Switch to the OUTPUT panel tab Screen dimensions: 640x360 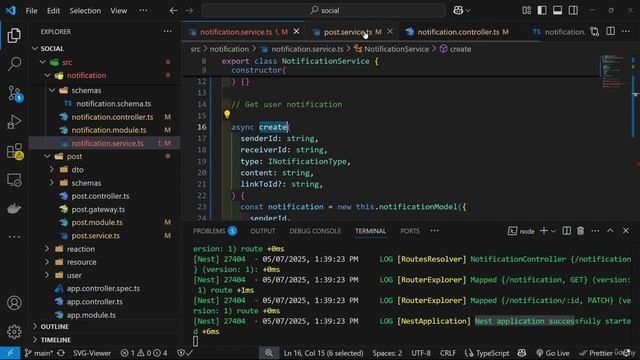point(262,231)
